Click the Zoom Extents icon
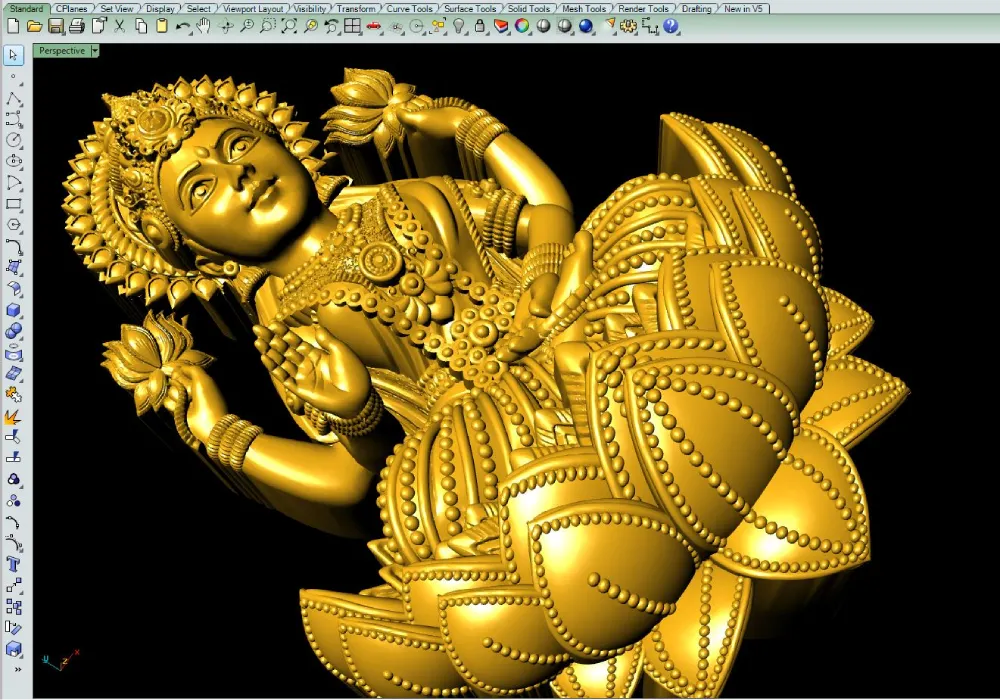 pos(289,26)
